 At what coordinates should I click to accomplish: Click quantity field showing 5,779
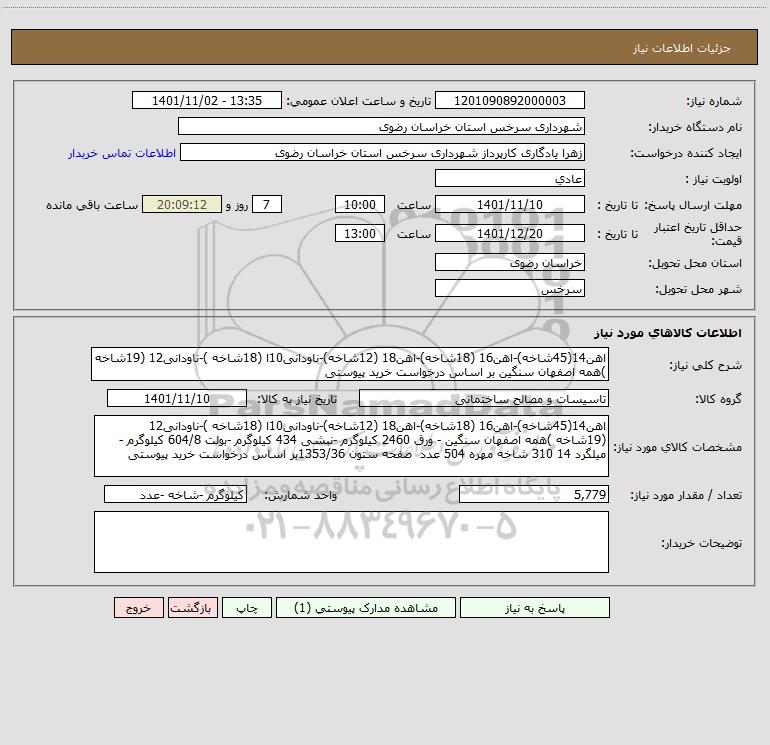pos(534,494)
